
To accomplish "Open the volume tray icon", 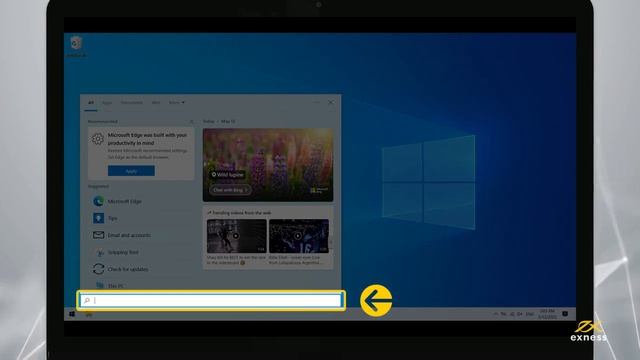I will 520,314.
